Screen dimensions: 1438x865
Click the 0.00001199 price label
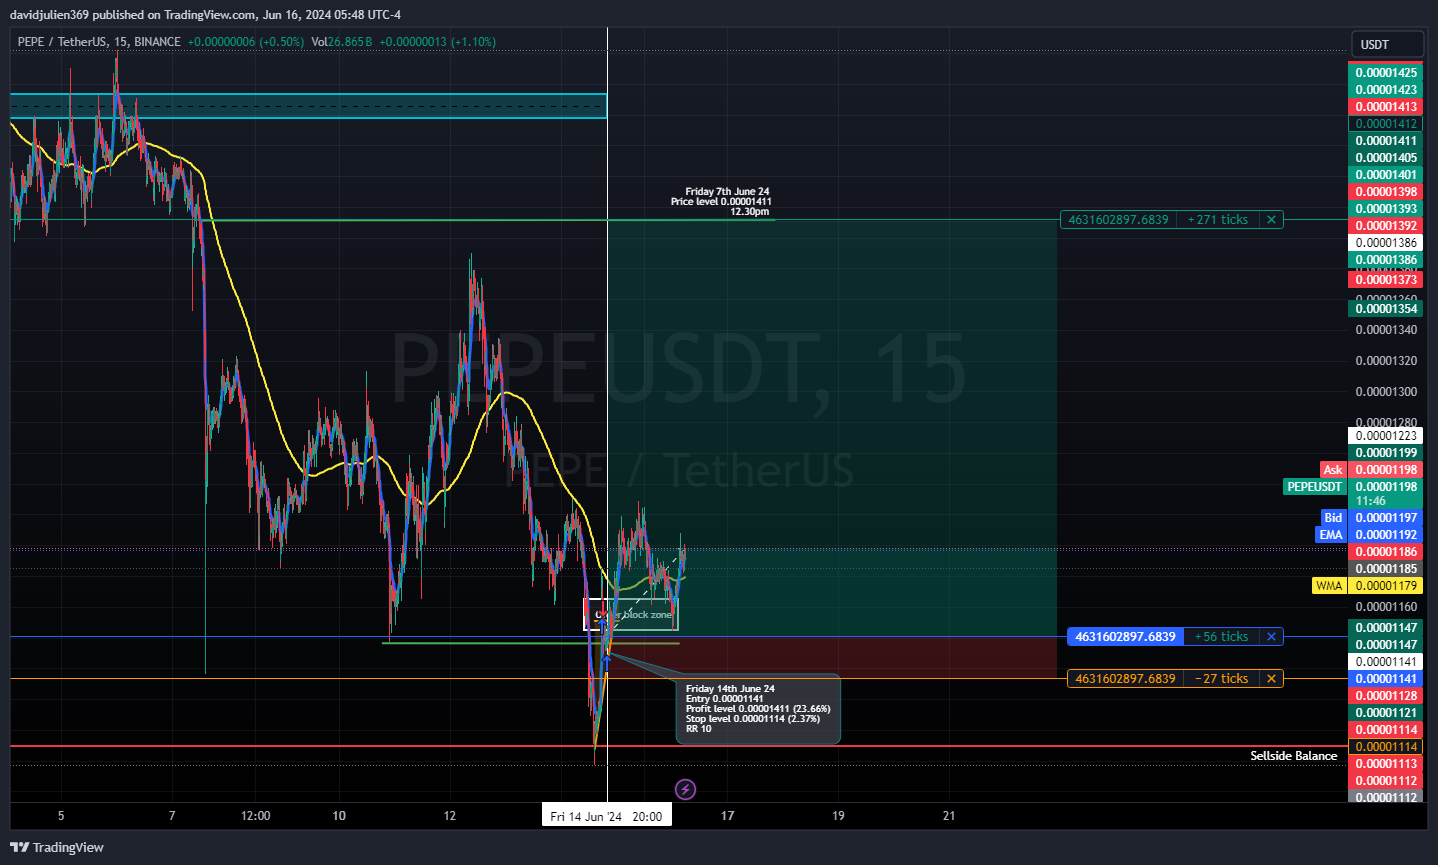tap(1386, 453)
